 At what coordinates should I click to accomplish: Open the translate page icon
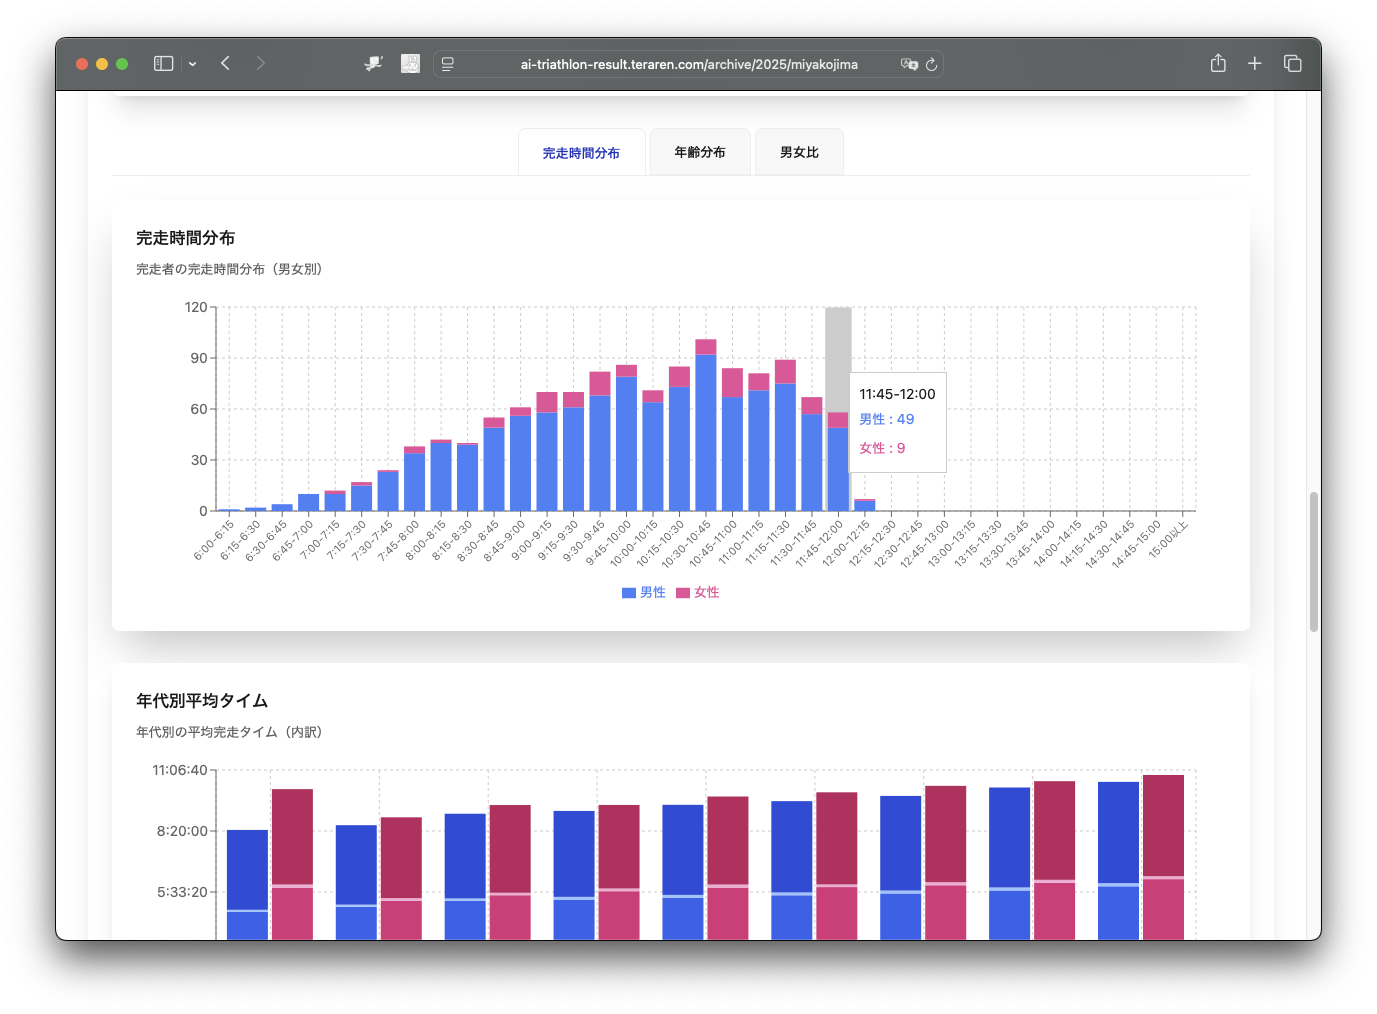pos(909,64)
